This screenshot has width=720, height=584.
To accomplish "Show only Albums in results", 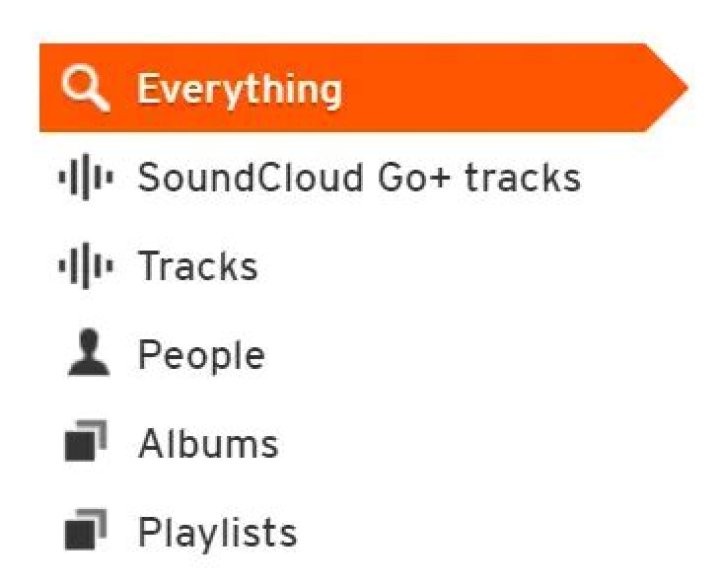I will coord(207,444).
